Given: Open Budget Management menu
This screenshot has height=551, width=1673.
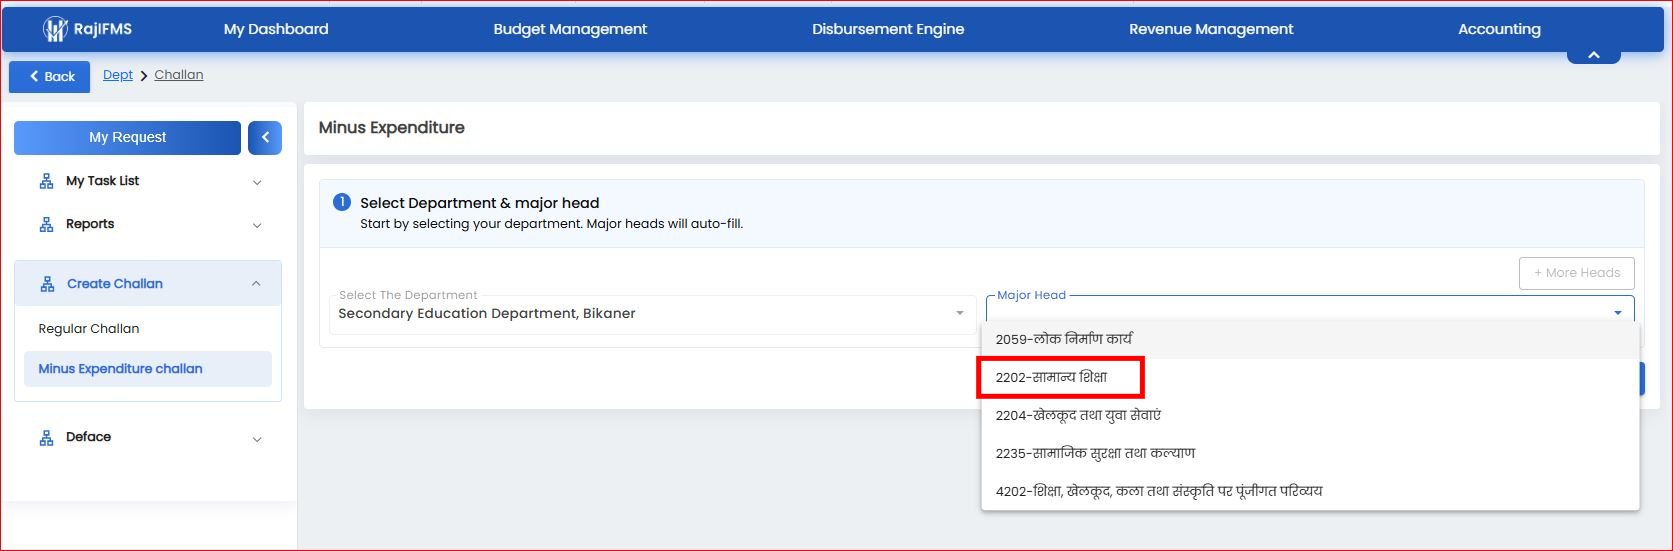Looking at the screenshot, I should (x=570, y=29).
